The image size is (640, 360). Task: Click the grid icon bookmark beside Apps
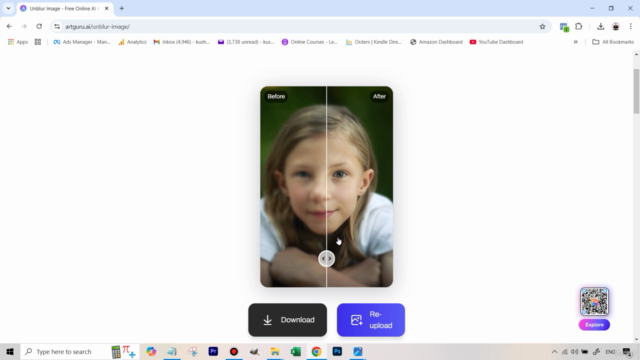[x=38, y=42]
